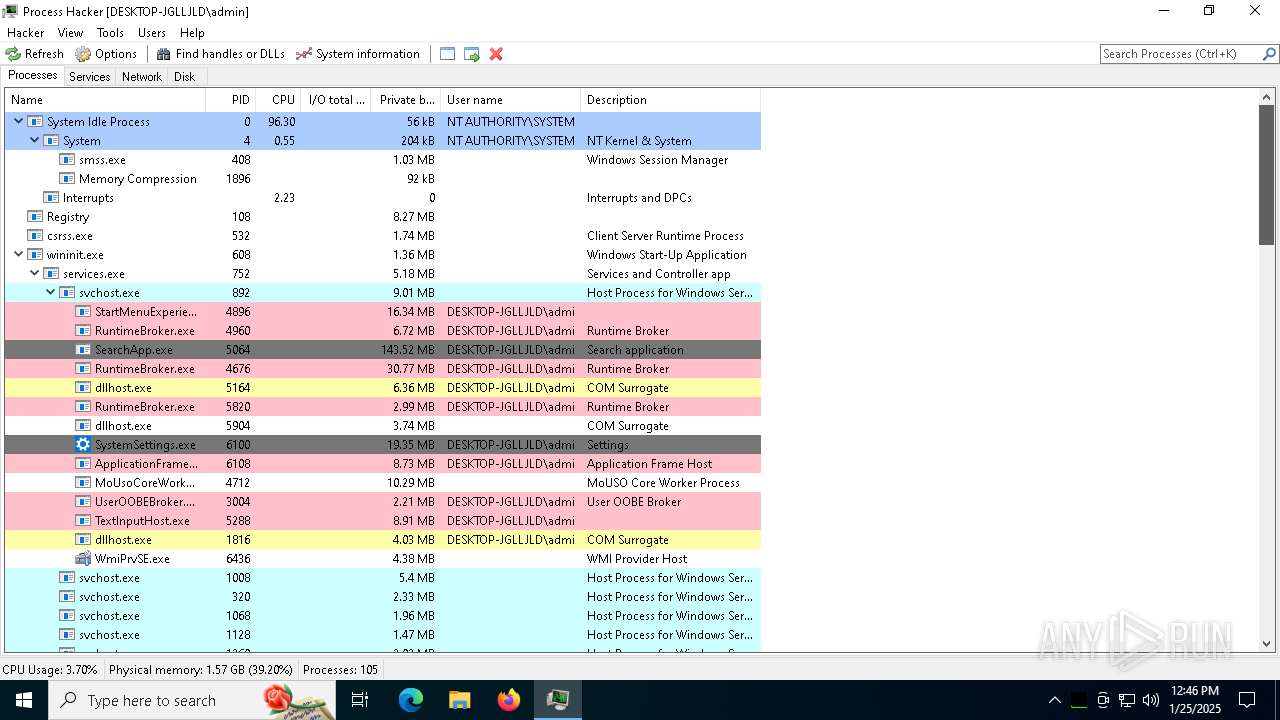Select the Interrupts row

(383, 198)
